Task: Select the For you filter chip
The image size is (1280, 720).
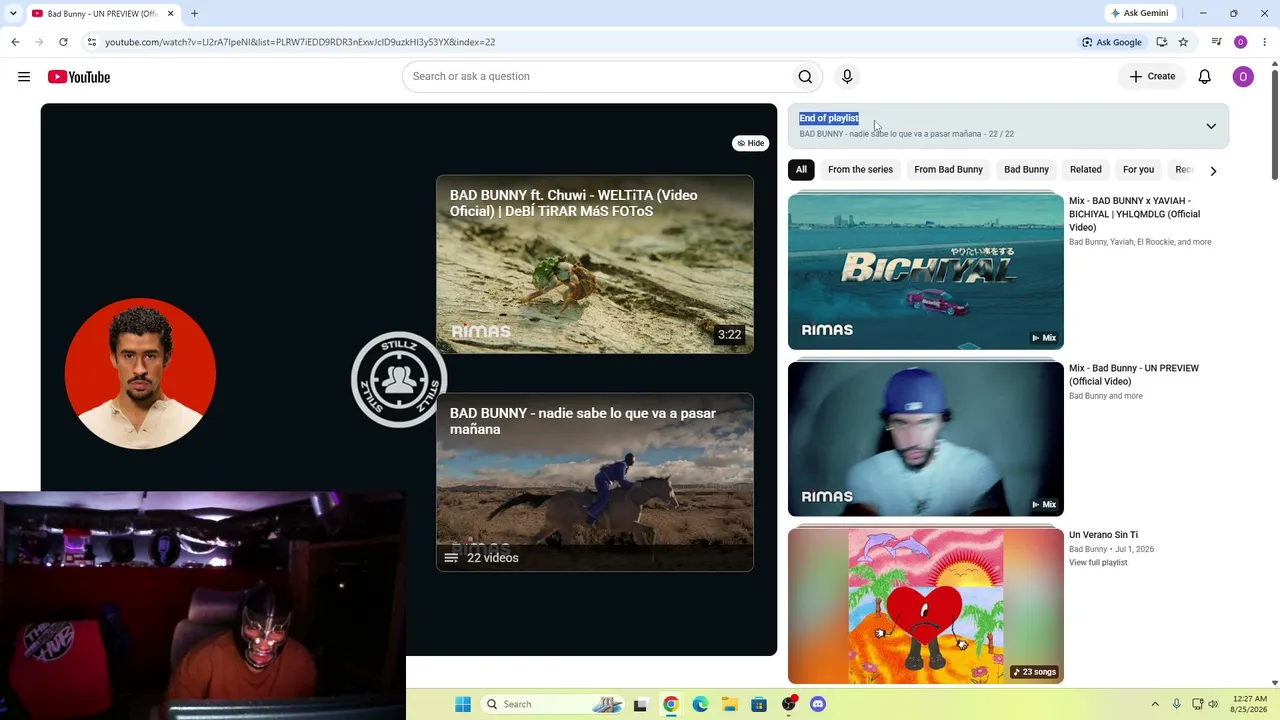Action: click(1138, 170)
